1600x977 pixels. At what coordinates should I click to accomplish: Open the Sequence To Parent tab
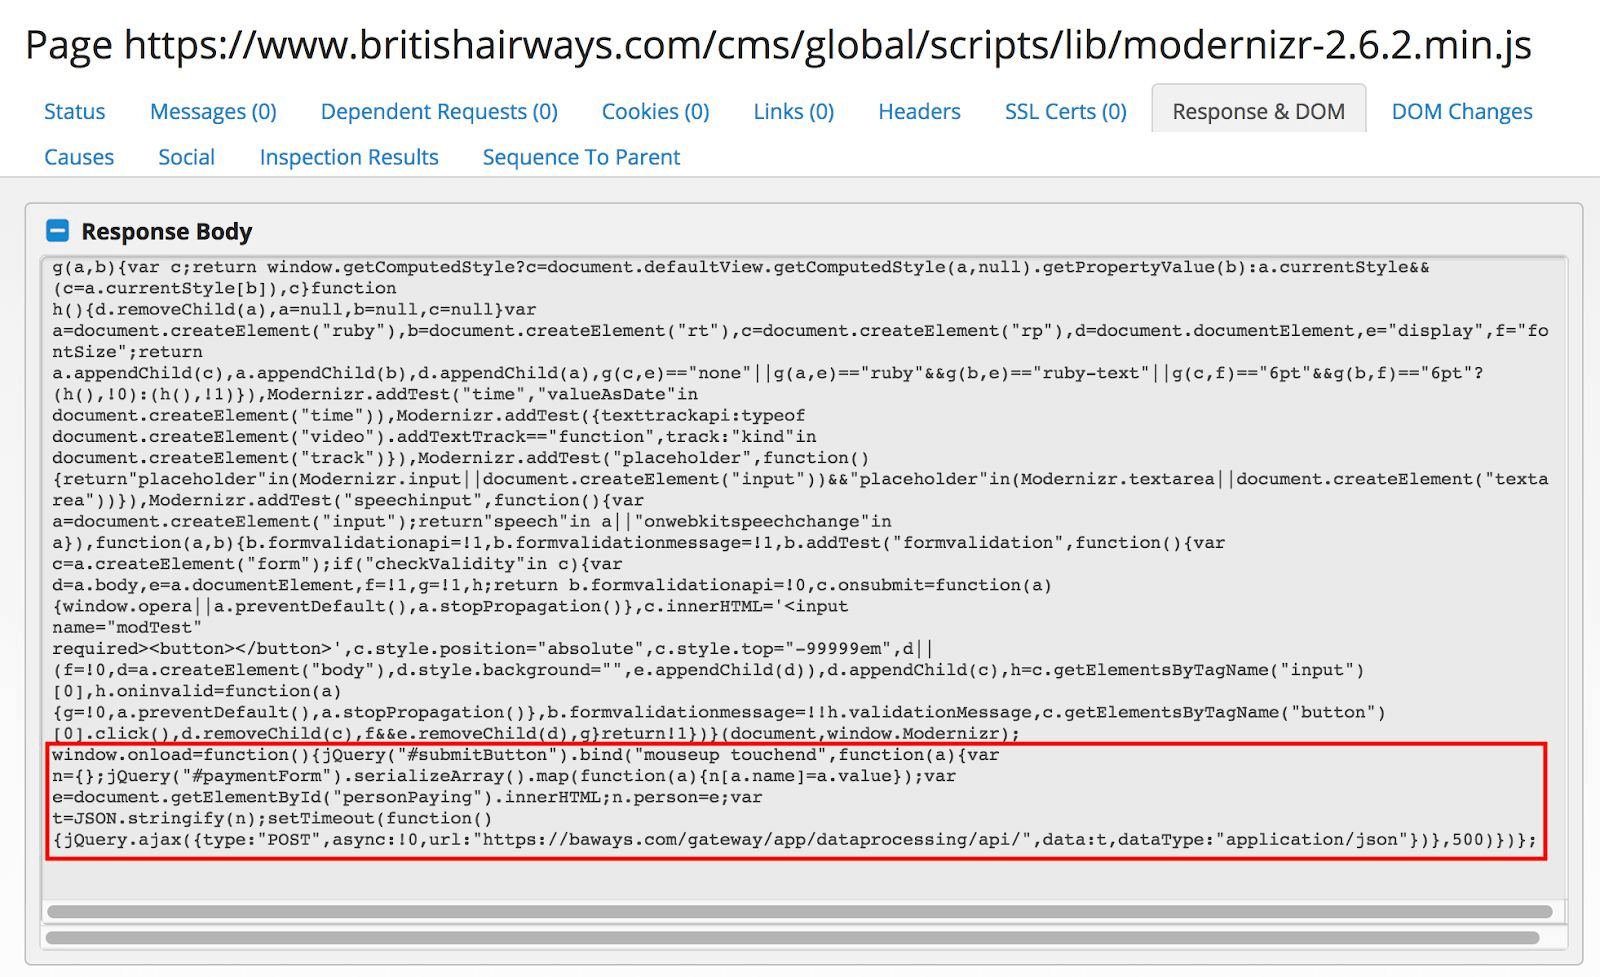coord(581,157)
